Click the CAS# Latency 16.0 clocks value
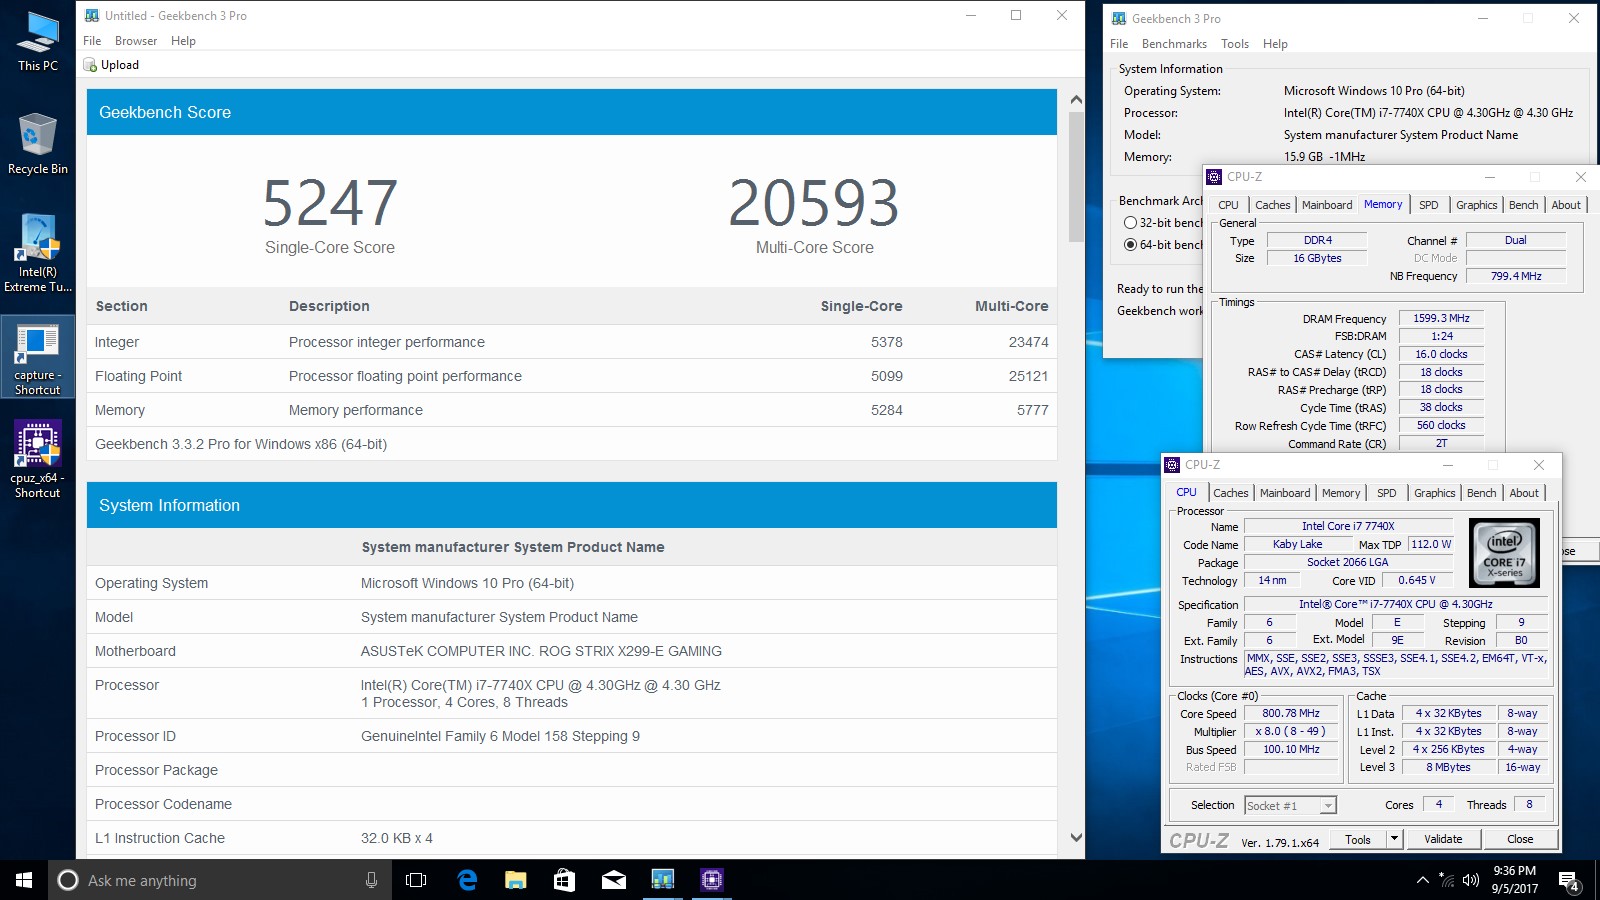Image resolution: width=1600 pixels, height=900 pixels. coord(1441,354)
